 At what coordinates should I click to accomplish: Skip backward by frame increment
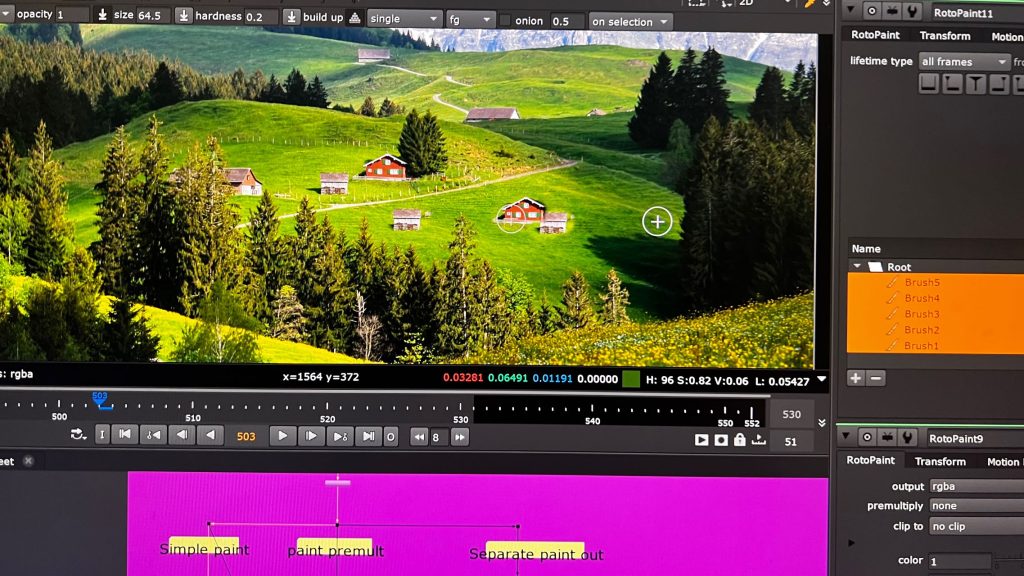click(x=419, y=438)
